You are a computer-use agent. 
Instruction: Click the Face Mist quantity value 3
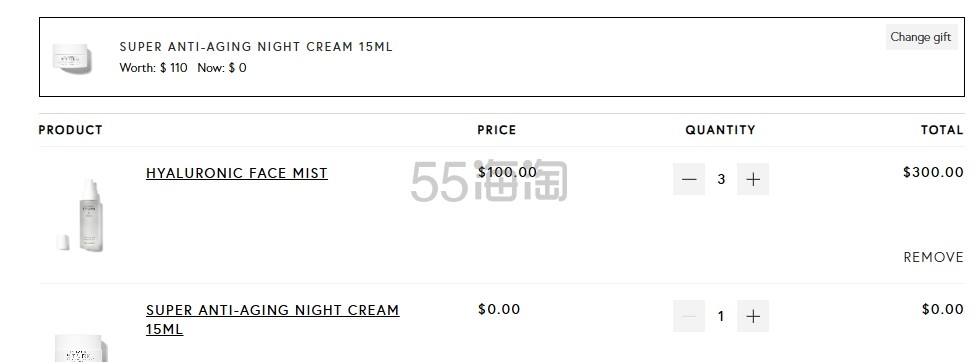click(721, 179)
